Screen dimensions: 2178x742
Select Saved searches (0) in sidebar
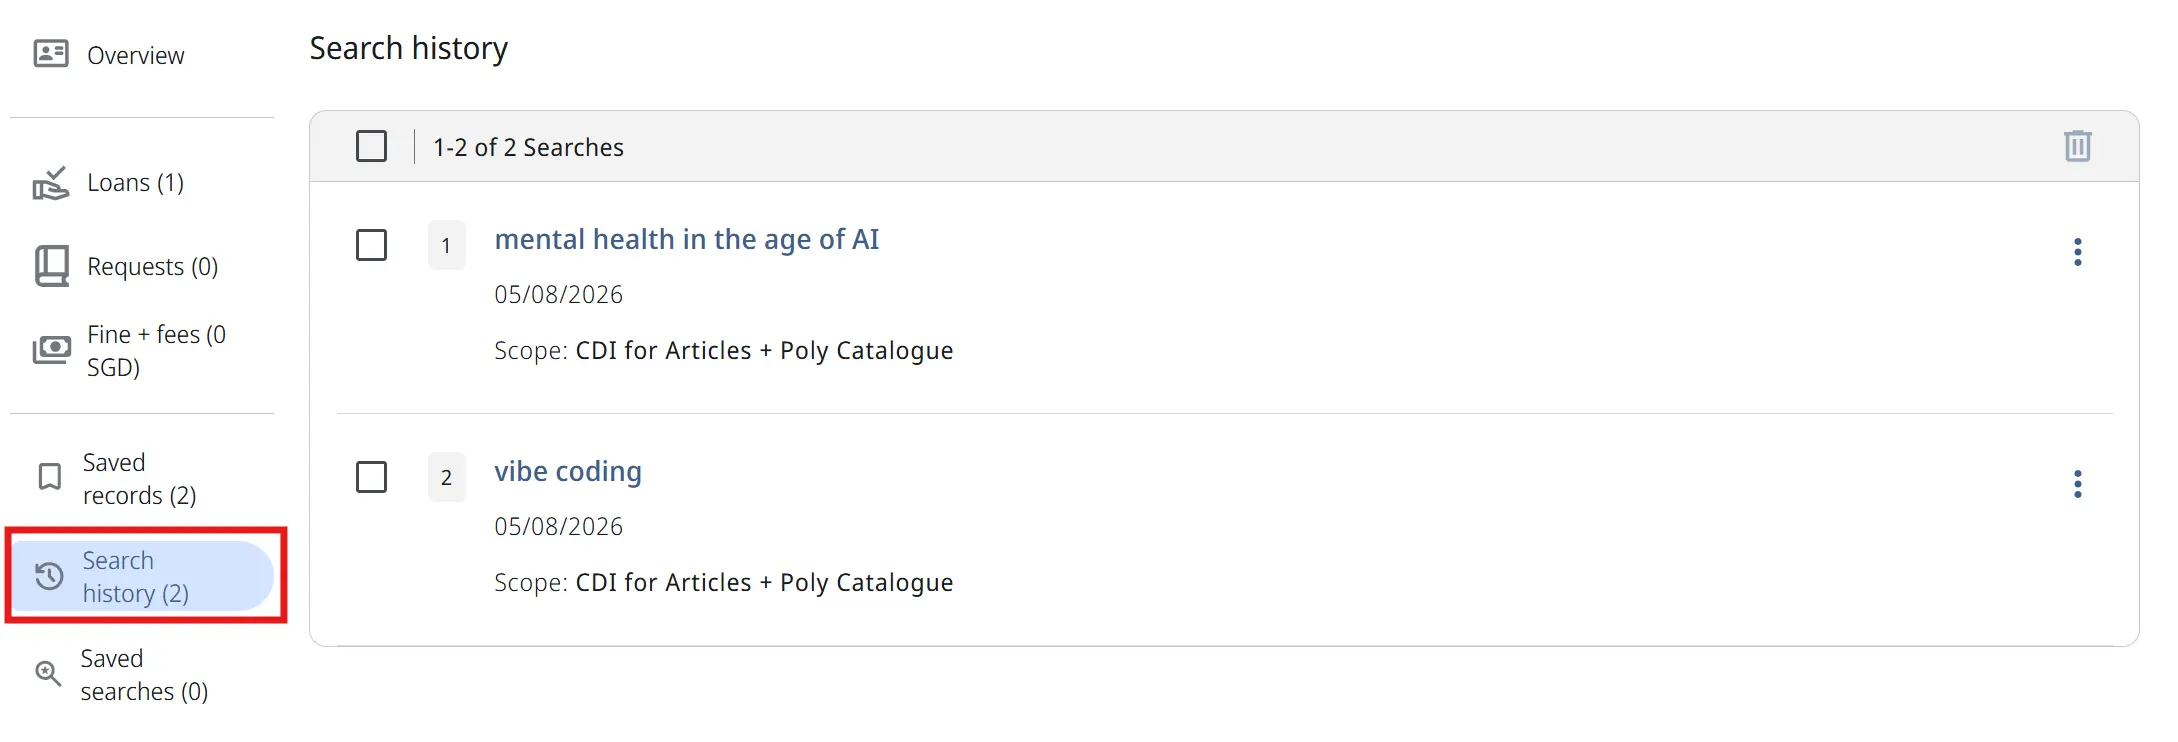point(144,675)
